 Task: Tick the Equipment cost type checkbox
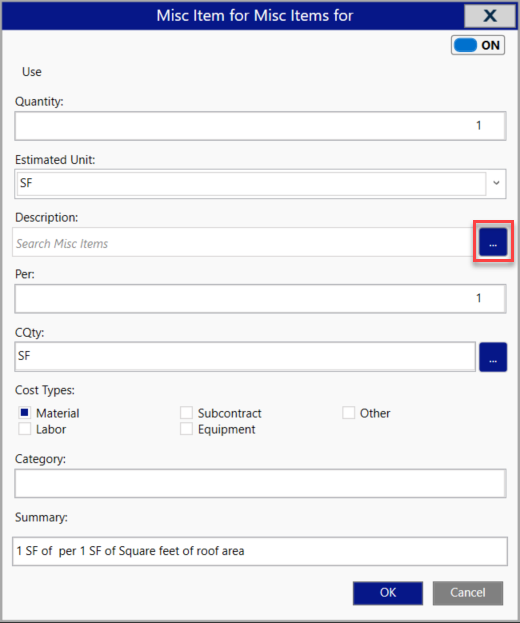click(186, 429)
